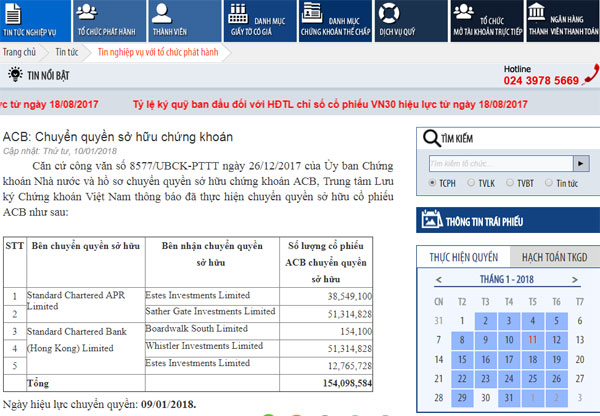Open Danh mục giấy tờ có giá icon

[x=238, y=13]
